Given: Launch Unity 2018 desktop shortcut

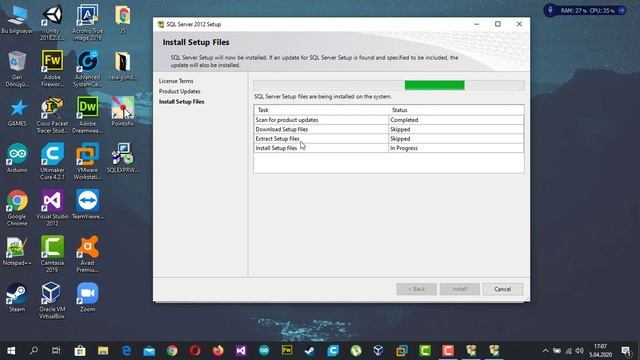Looking at the screenshot, I should pos(52,22).
